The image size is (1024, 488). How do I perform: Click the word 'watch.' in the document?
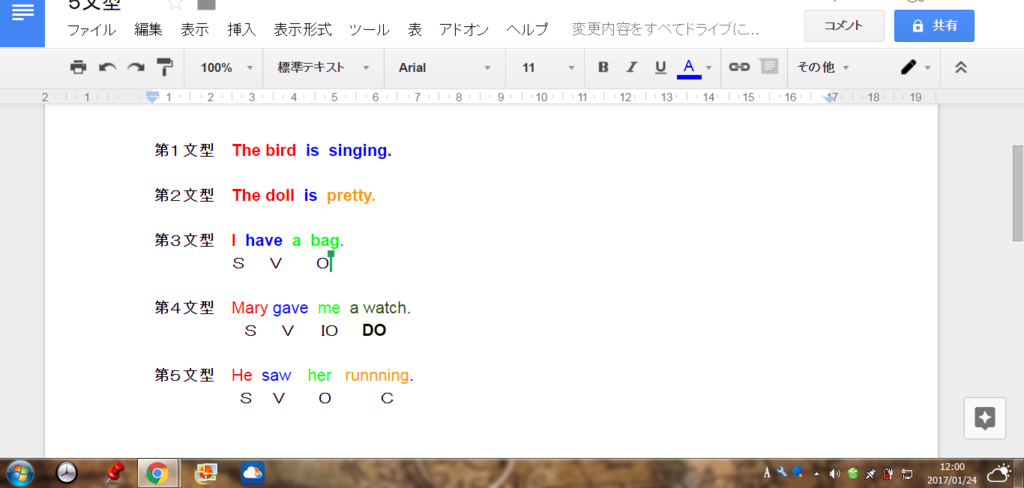[387, 308]
